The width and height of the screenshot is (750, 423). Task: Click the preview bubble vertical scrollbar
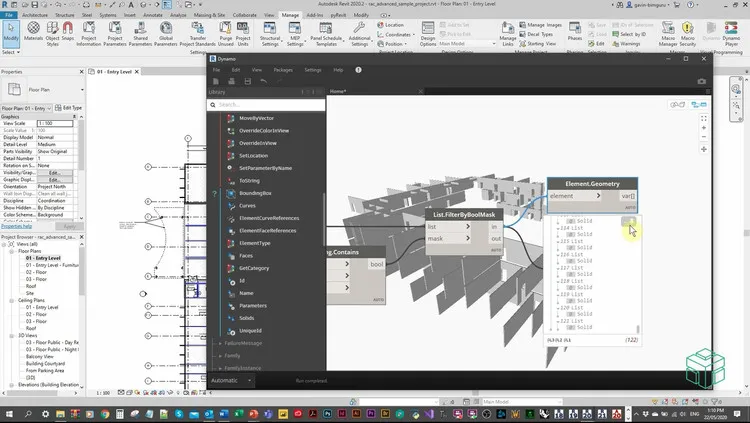(x=637, y=329)
